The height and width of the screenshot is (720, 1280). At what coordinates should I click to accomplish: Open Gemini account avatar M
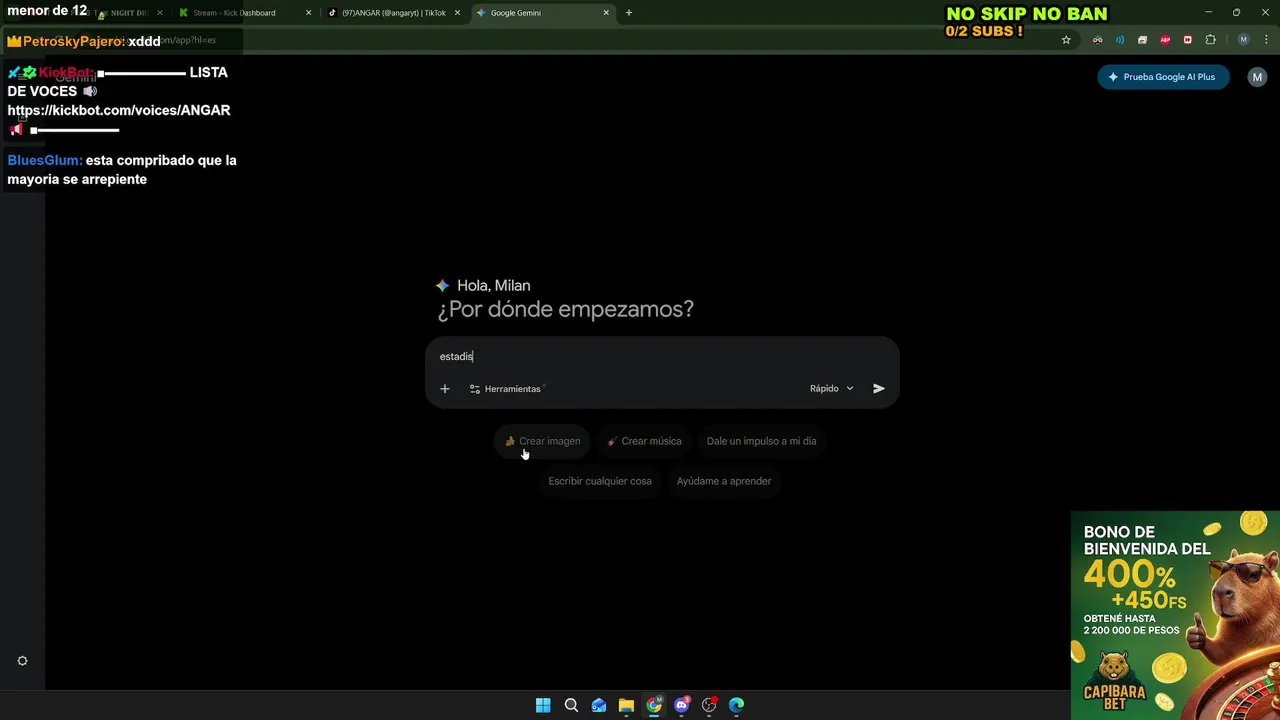[x=1257, y=77]
